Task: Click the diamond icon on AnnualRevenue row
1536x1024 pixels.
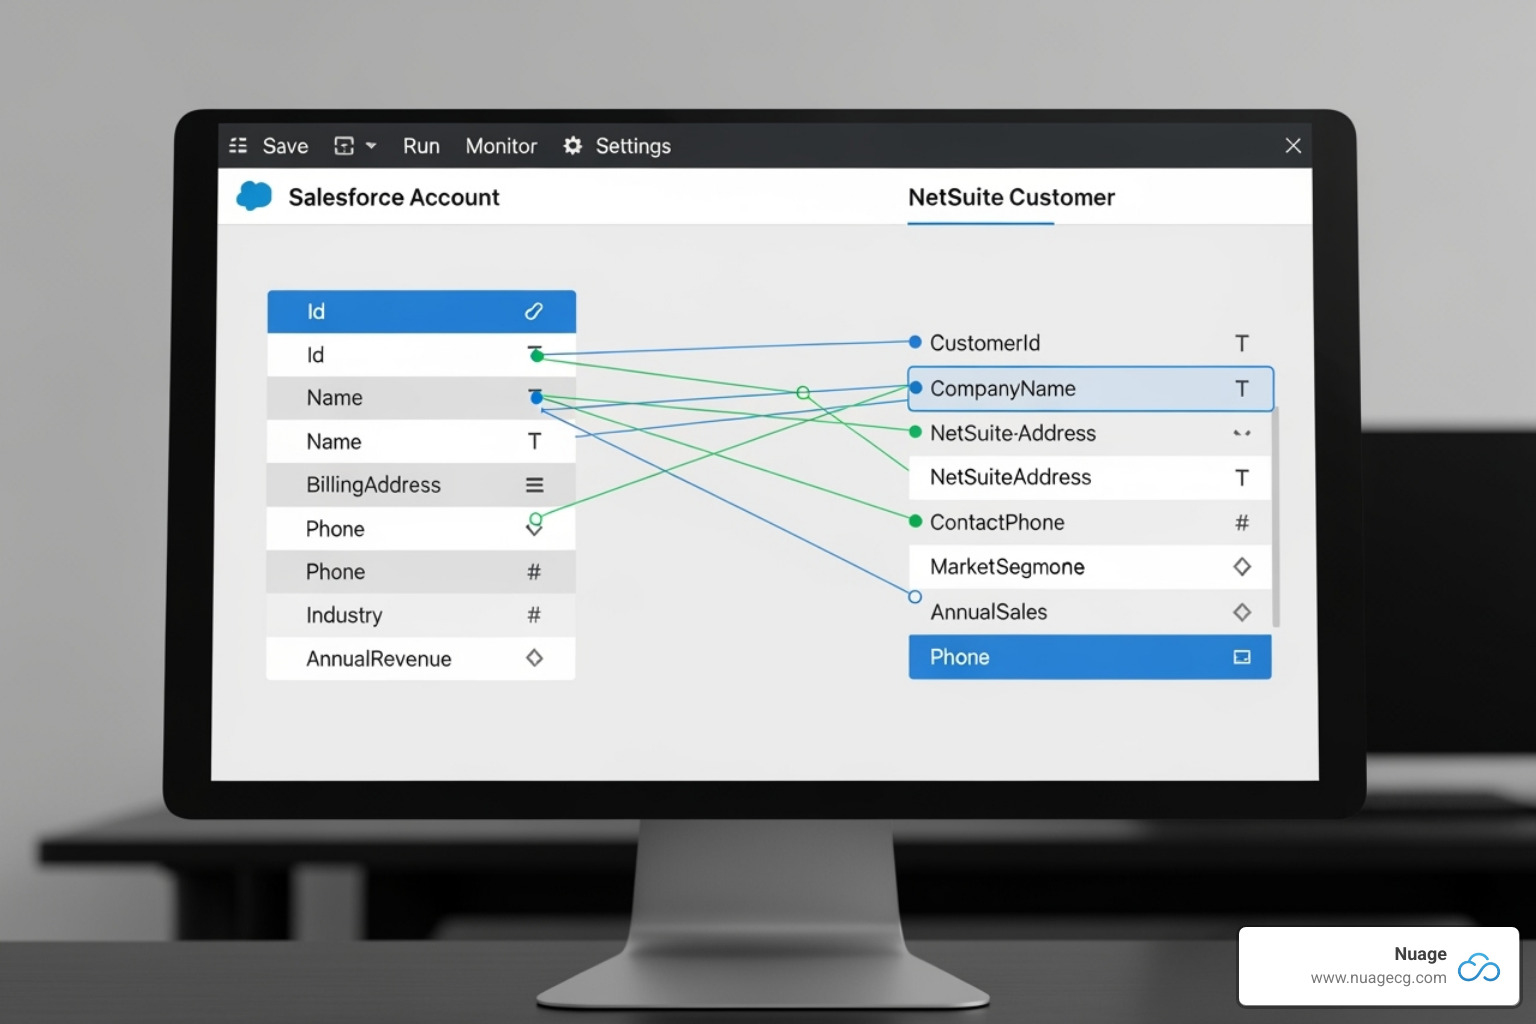Action: click(x=534, y=658)
